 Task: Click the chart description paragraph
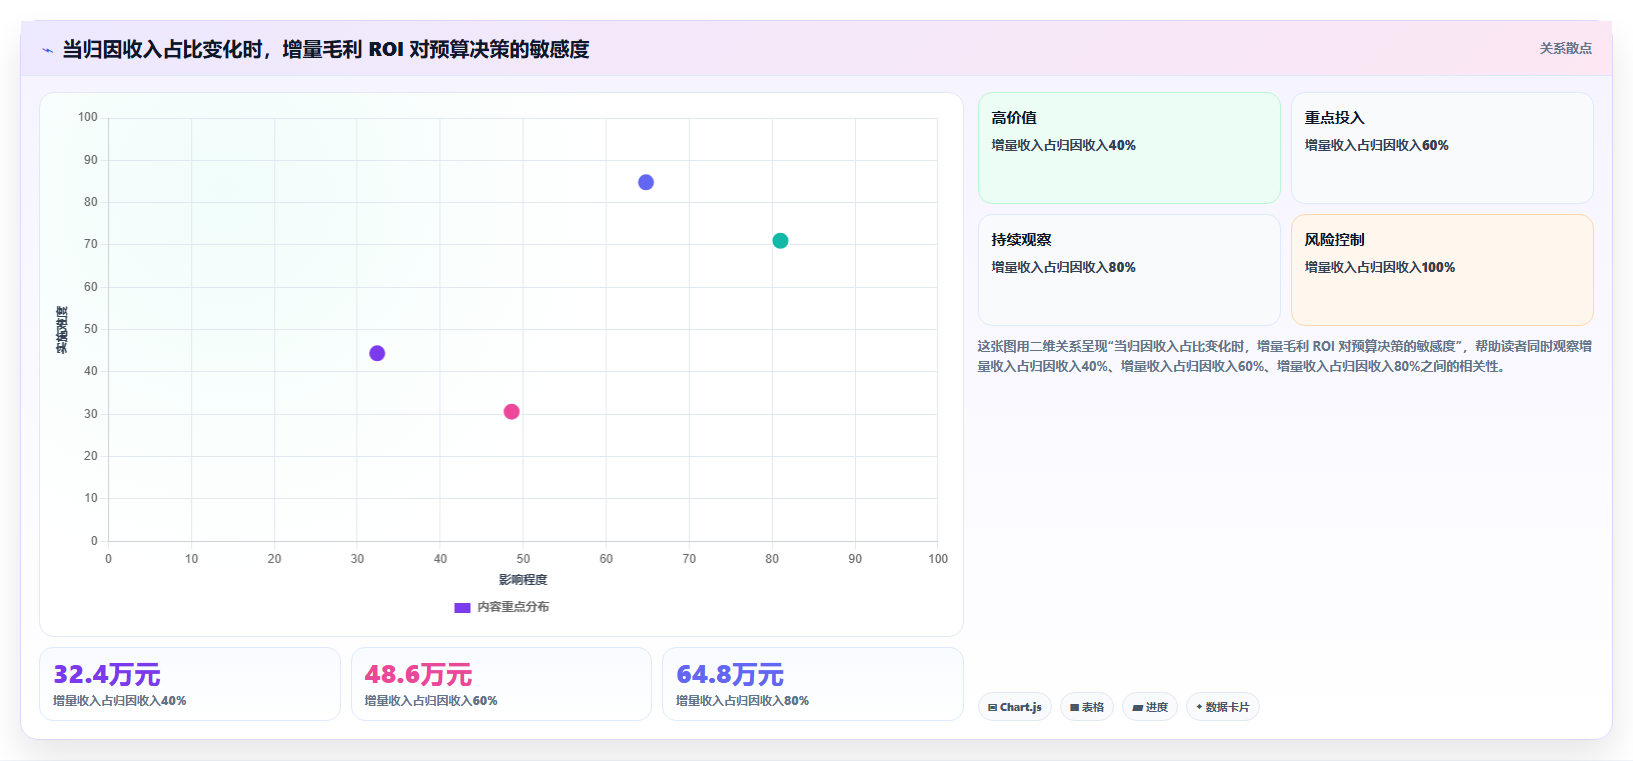pyautogui.click(x=1284, y=356)
